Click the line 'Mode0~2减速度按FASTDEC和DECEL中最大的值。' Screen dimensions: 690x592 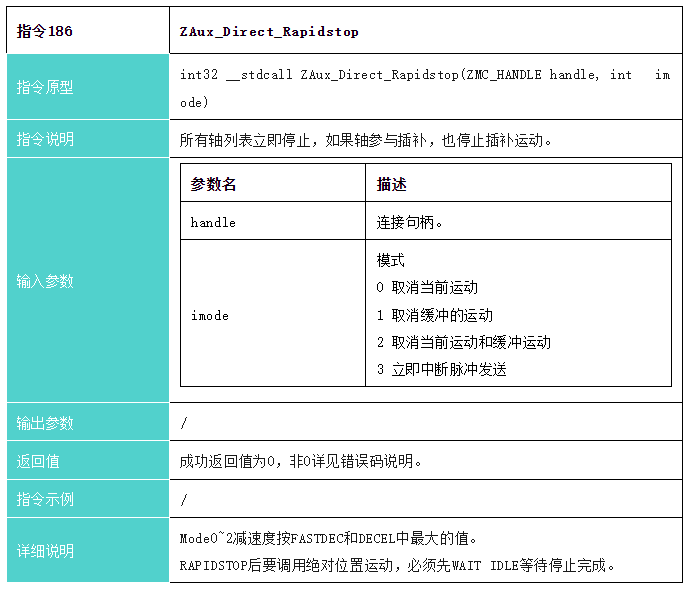[x=328, y=538]
